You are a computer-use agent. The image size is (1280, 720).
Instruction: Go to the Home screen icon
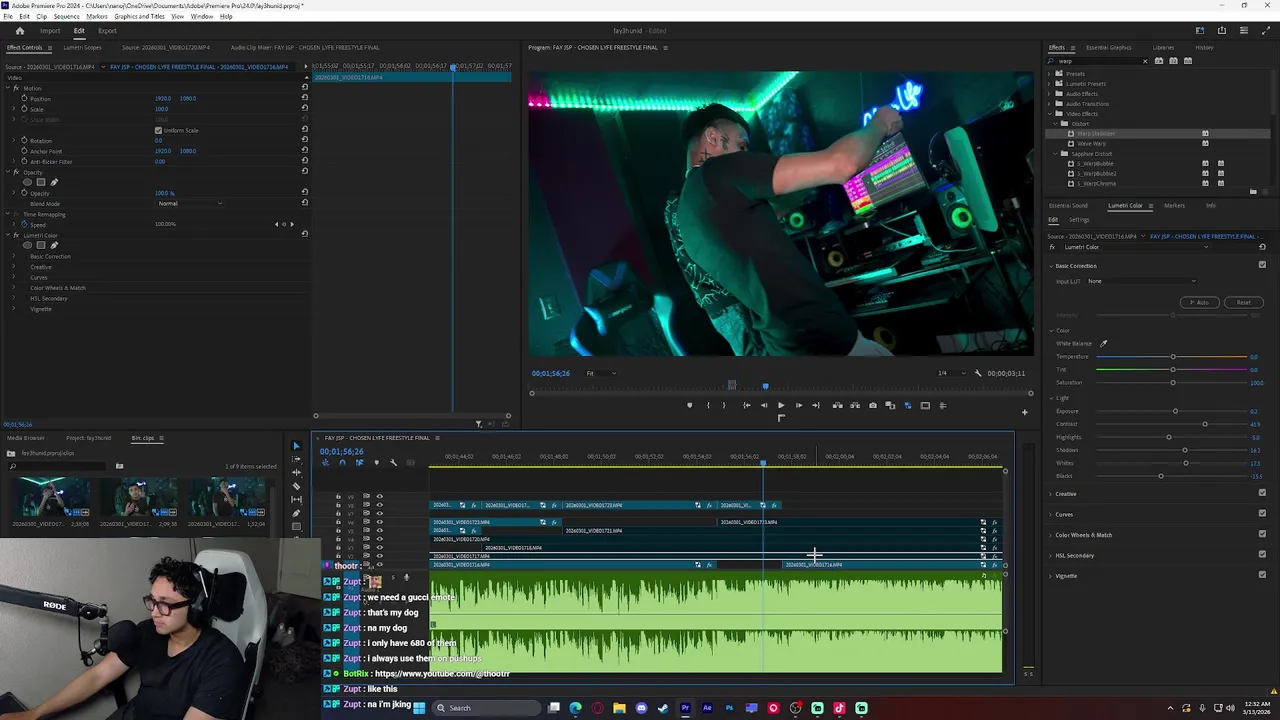[x=19, y=31]
